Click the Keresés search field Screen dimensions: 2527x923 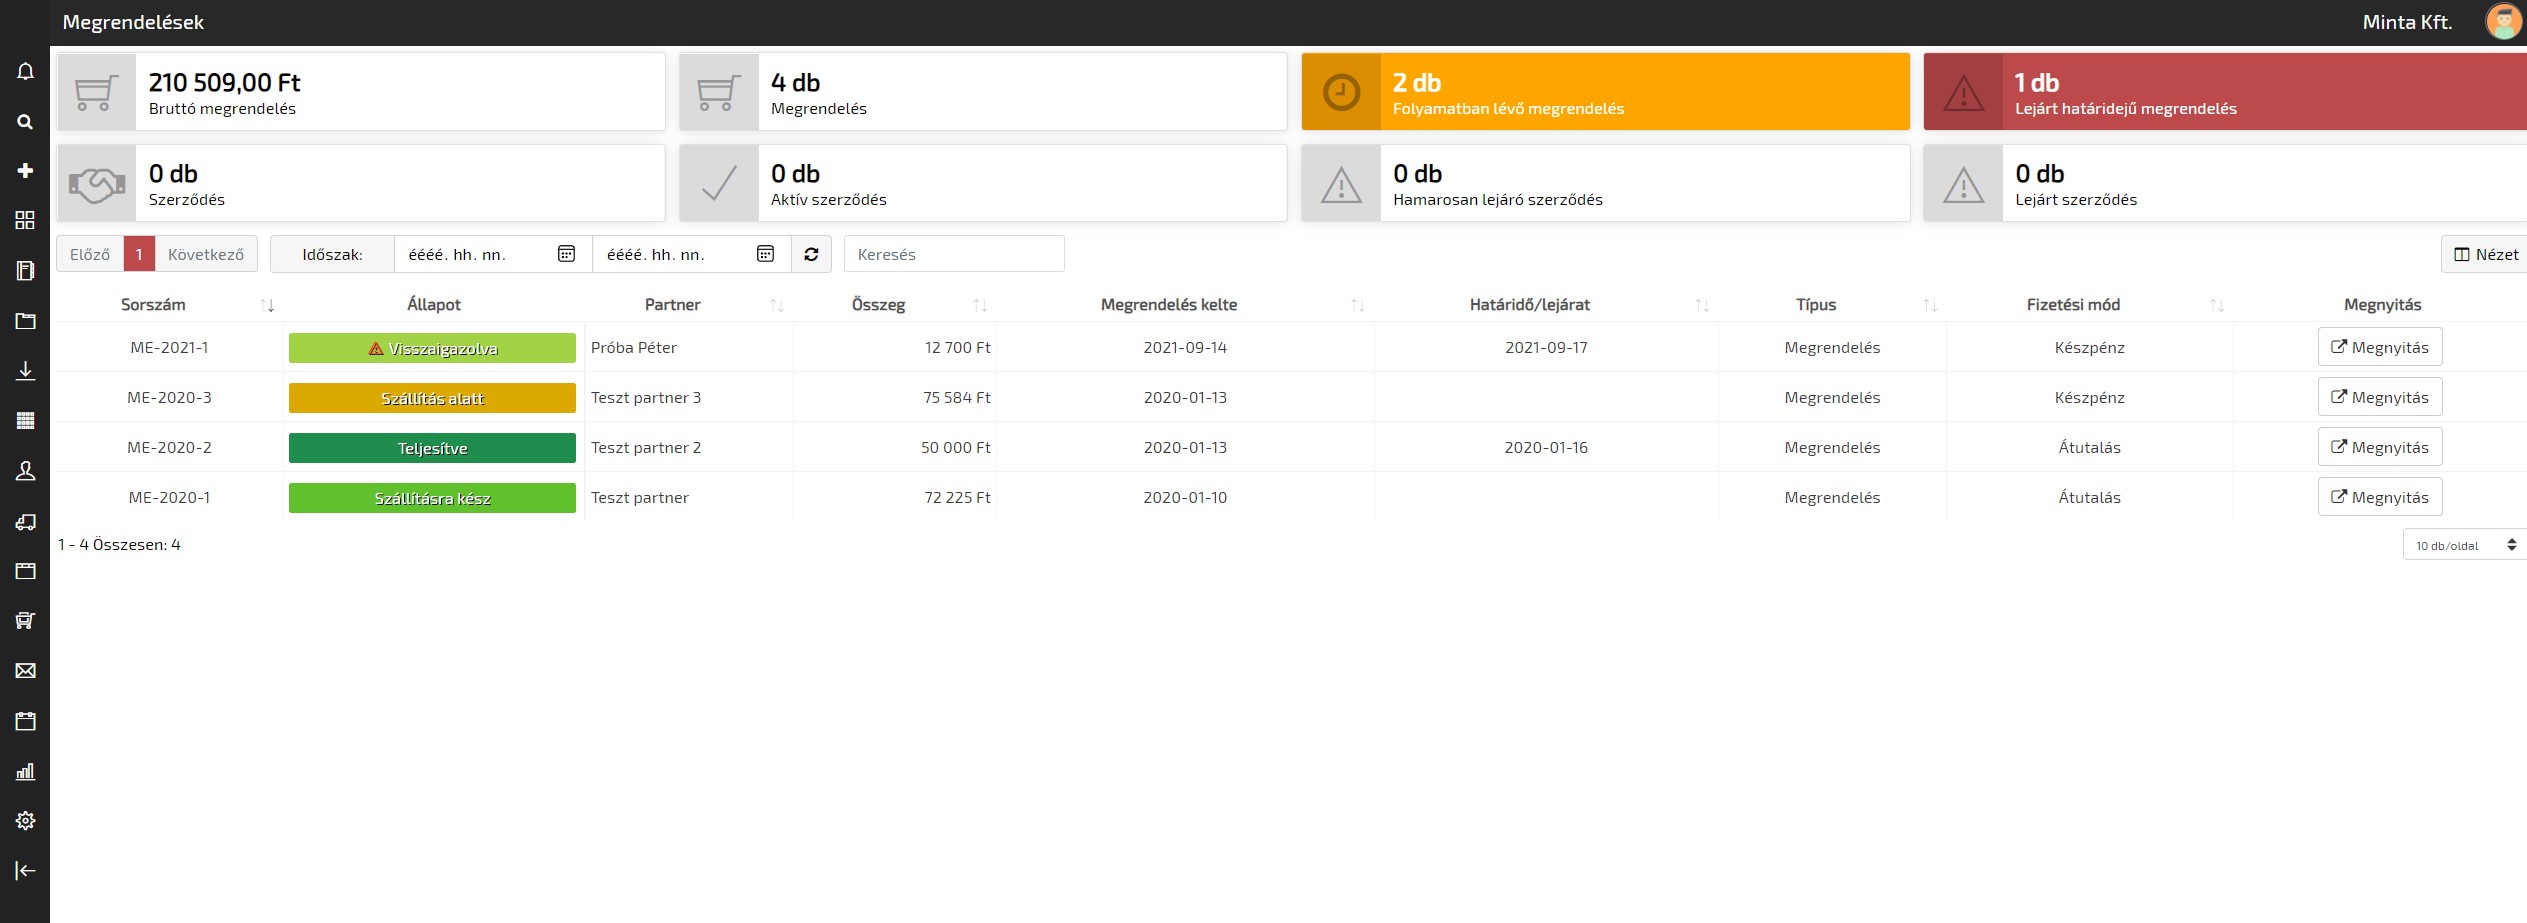click(954, 254)
